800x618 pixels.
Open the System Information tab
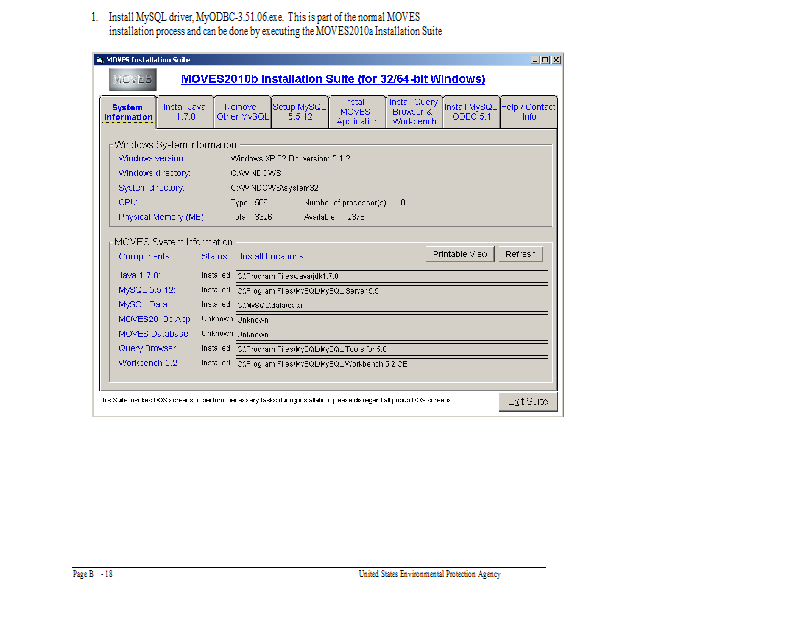tap(128, 112)
